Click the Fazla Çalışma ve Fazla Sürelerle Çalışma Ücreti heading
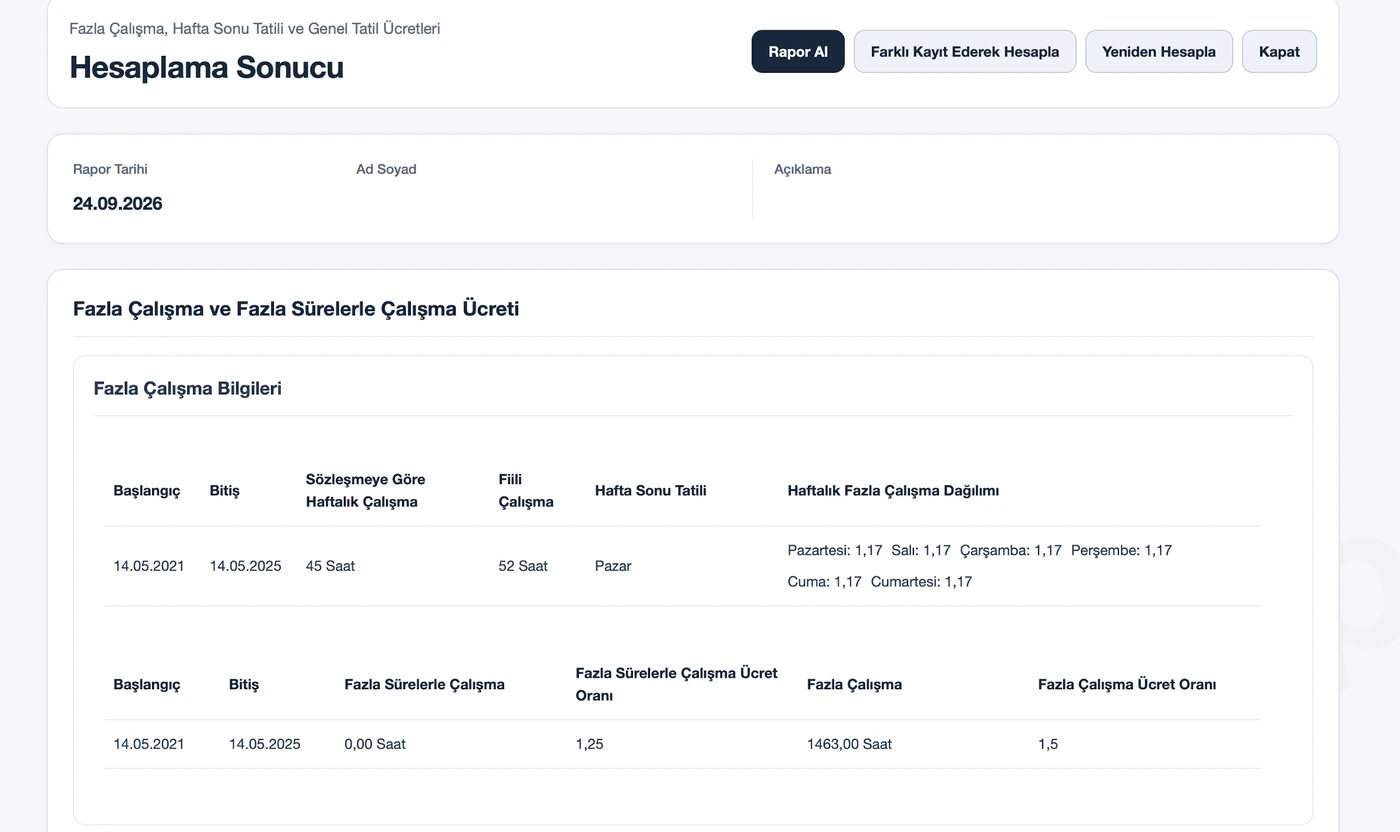Screen dimensions: 1400x832 296,309
